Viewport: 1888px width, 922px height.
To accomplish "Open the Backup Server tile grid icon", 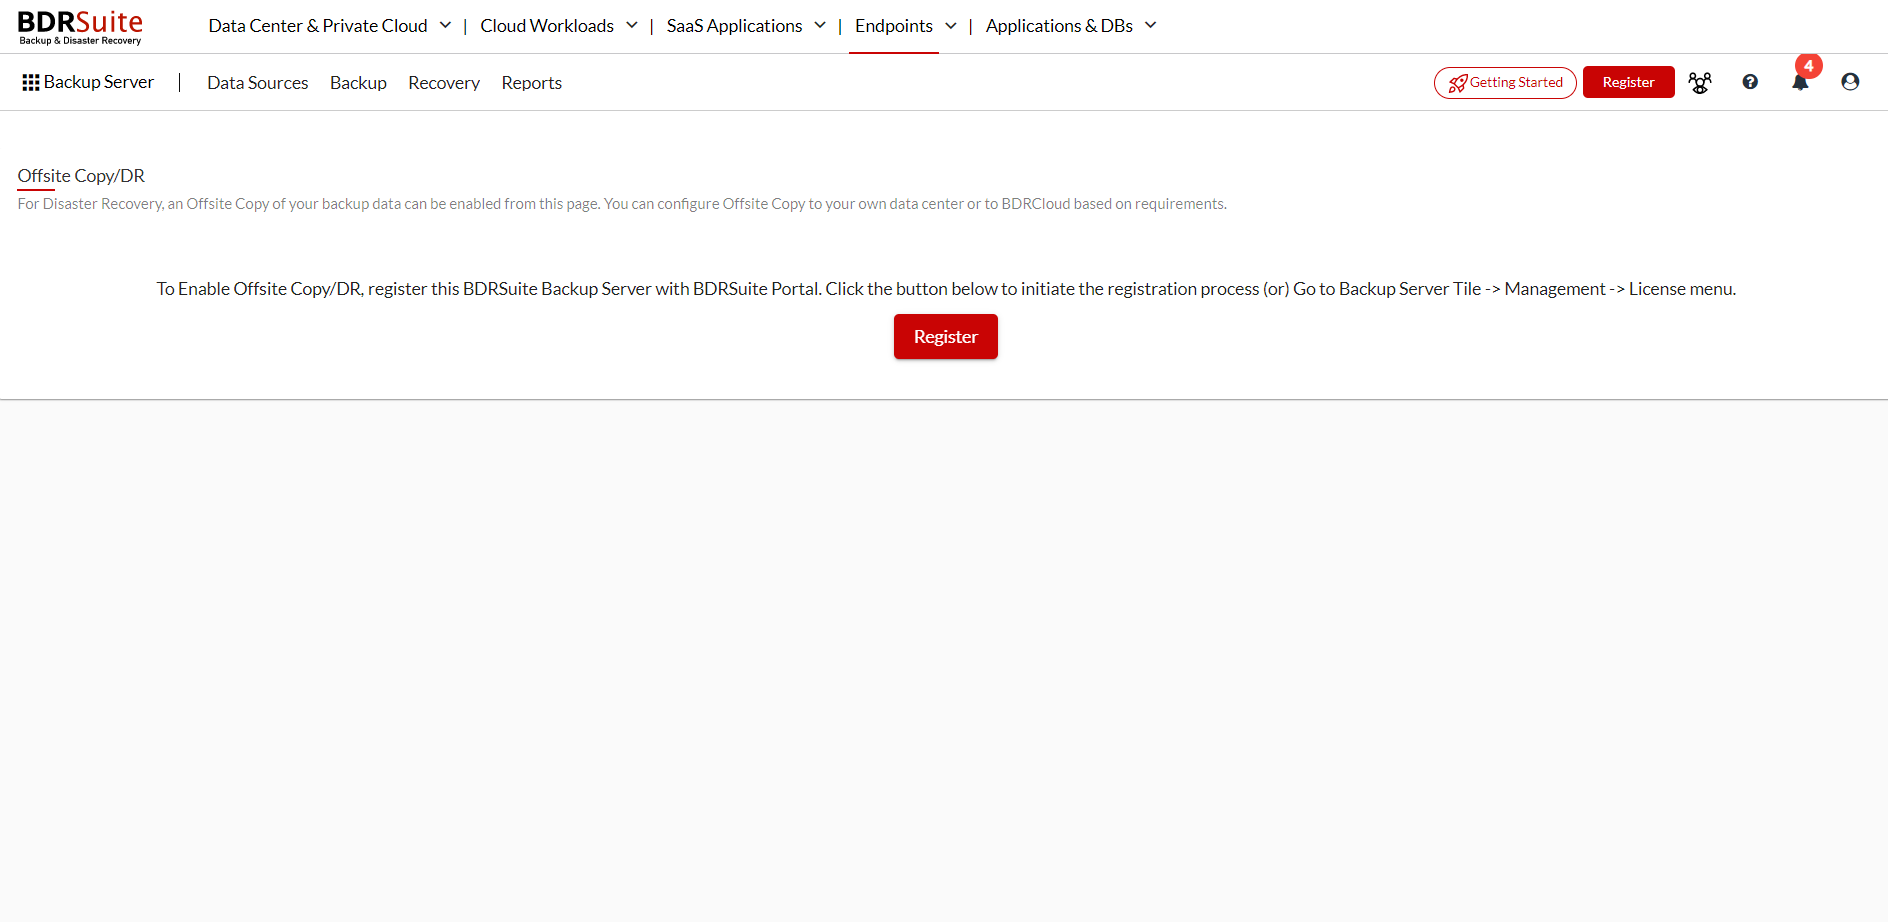I will tap(31, 83).
